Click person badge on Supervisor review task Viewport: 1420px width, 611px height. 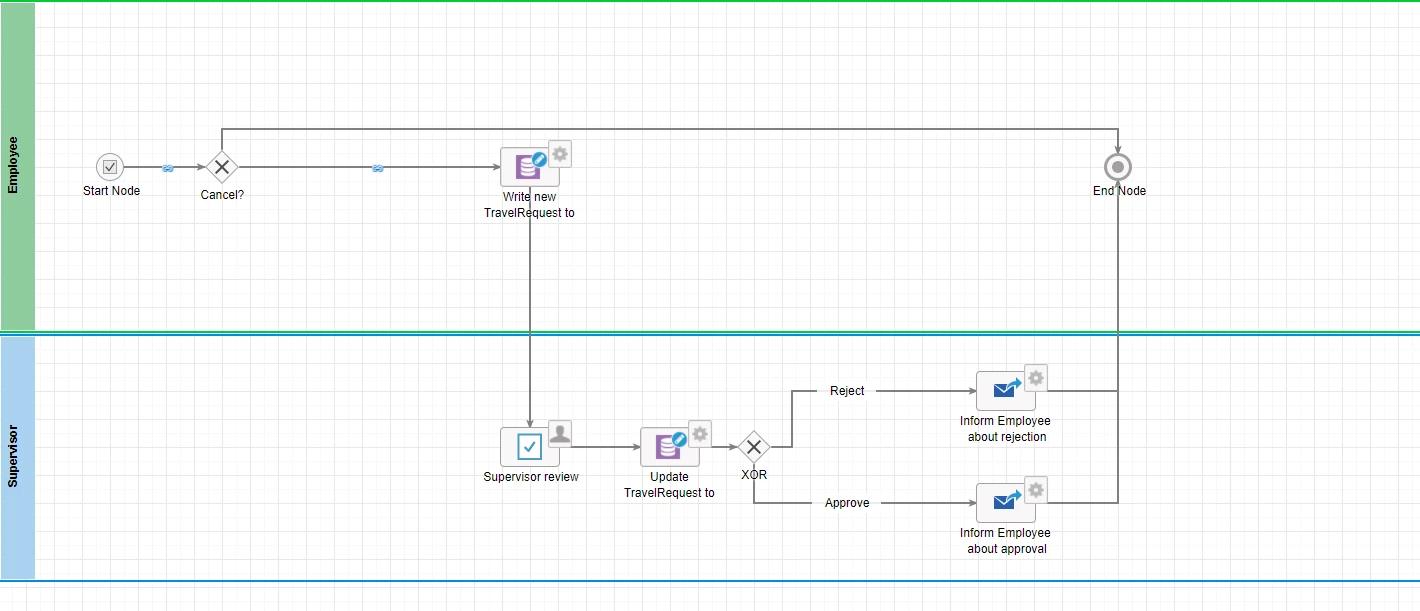pyautogui.click(x=560, y=433)
